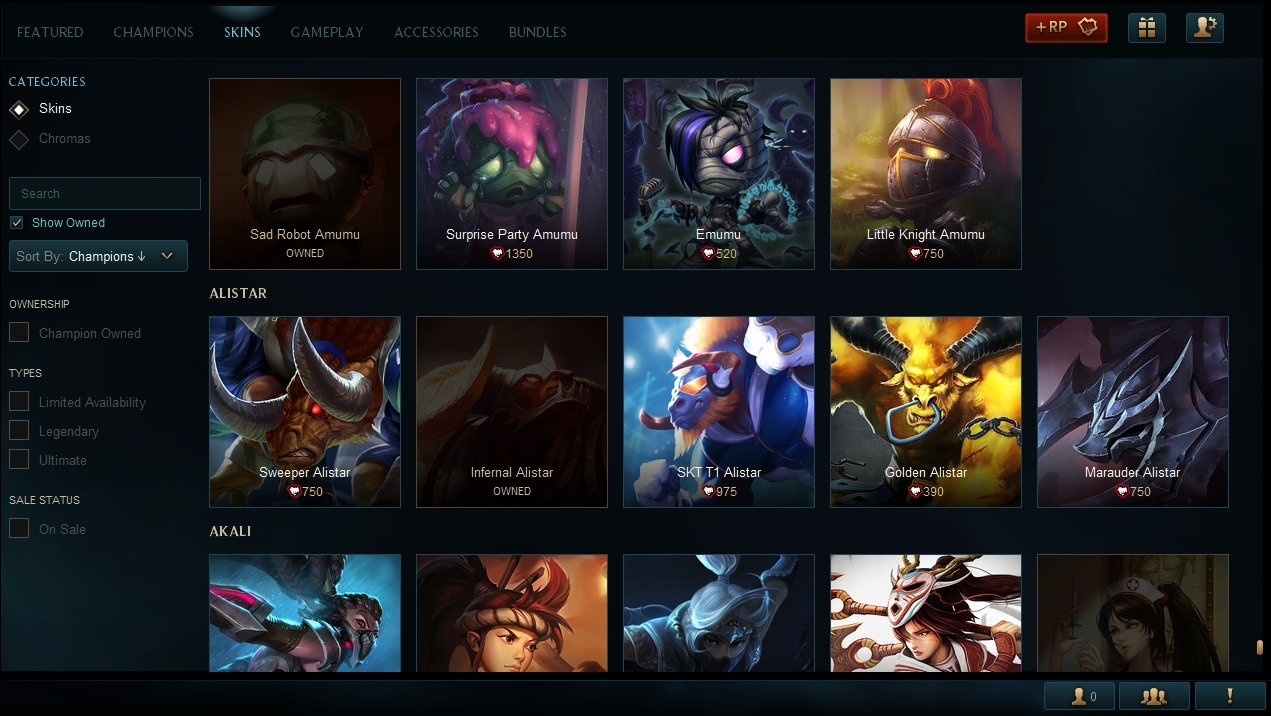Viewport: 1271px width, 716px height.
Task: Open the alerts exclamation mark icon
Action: pyautogui.click(x=1229, y=696)
